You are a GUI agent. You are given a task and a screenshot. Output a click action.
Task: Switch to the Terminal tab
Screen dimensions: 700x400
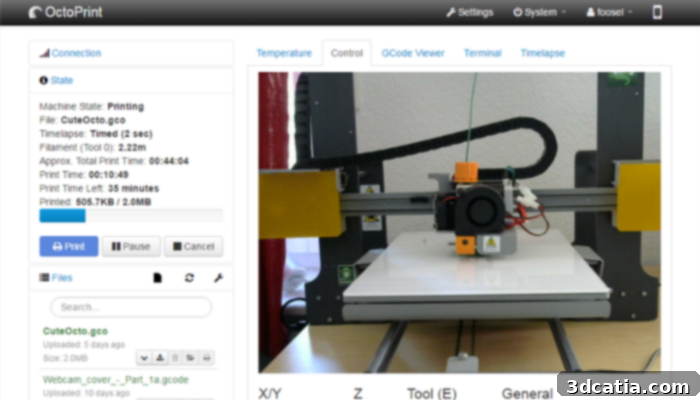point(483,53)
